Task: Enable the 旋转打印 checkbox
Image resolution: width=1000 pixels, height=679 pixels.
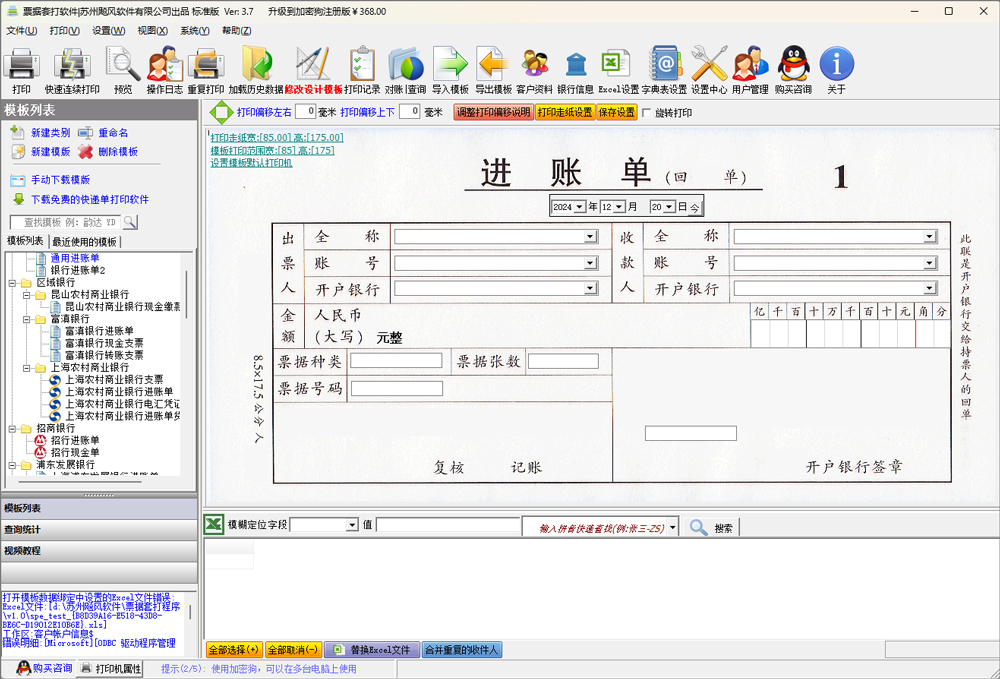Action: (647, 113)
